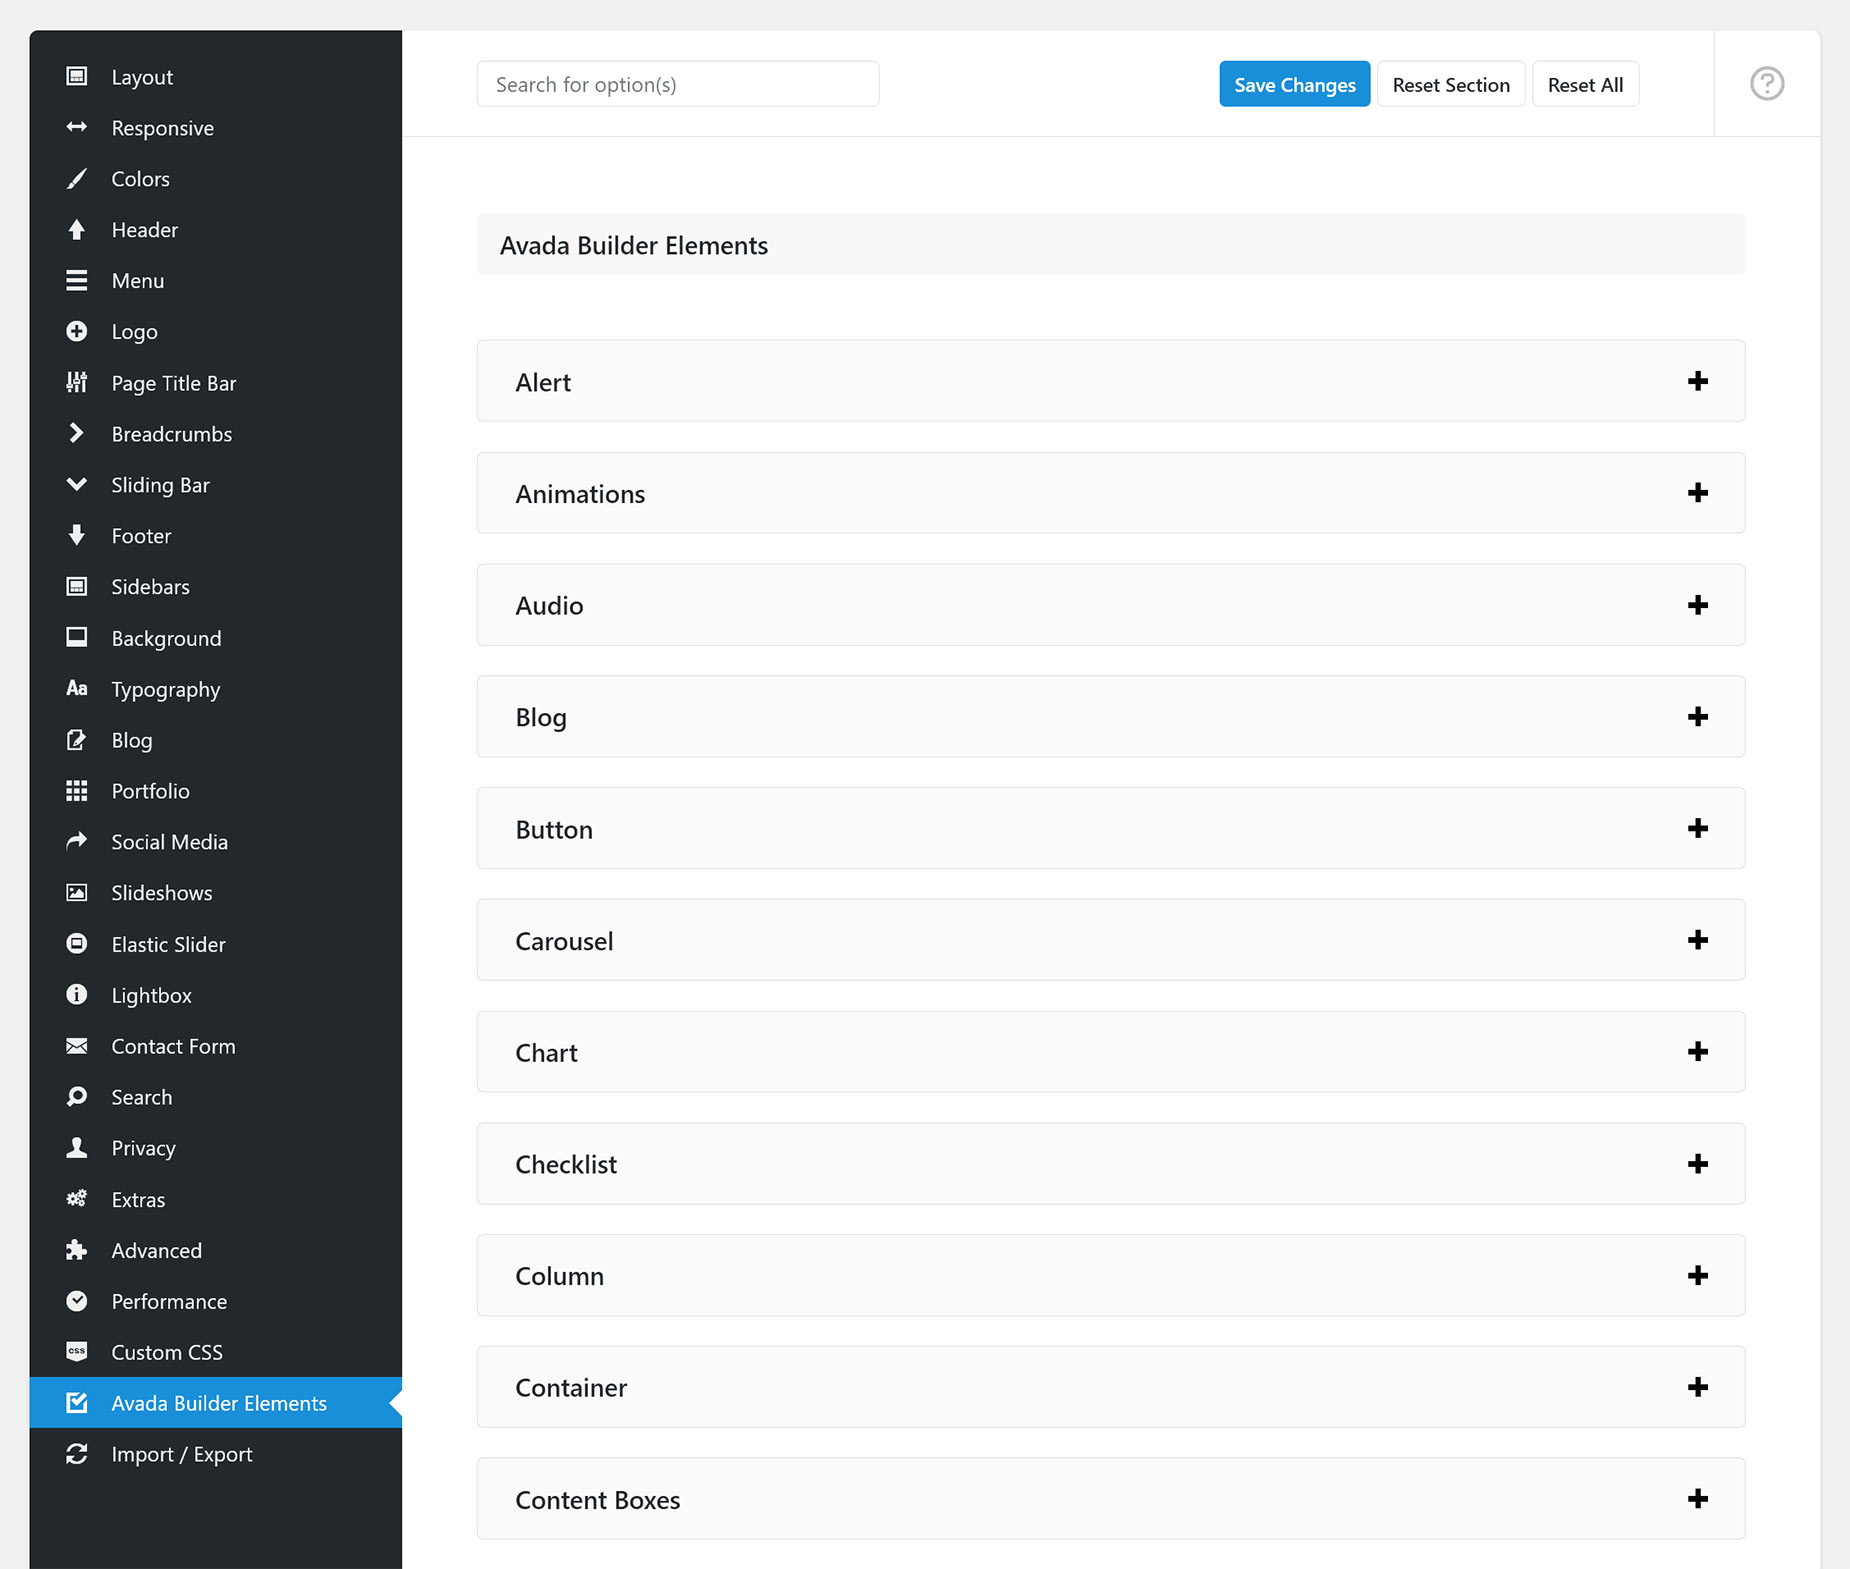Click the Reset Section button
The height and width of the screenshot is (1569, 1850).
pos(1451,84)
